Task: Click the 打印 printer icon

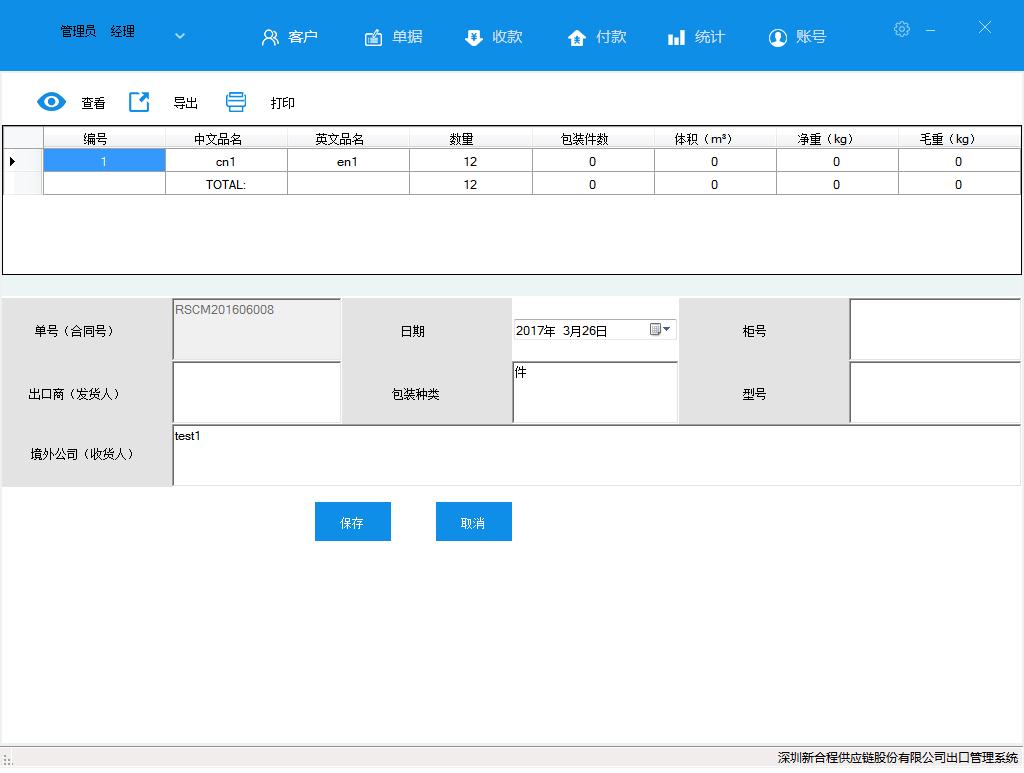Action: point(236,102)
